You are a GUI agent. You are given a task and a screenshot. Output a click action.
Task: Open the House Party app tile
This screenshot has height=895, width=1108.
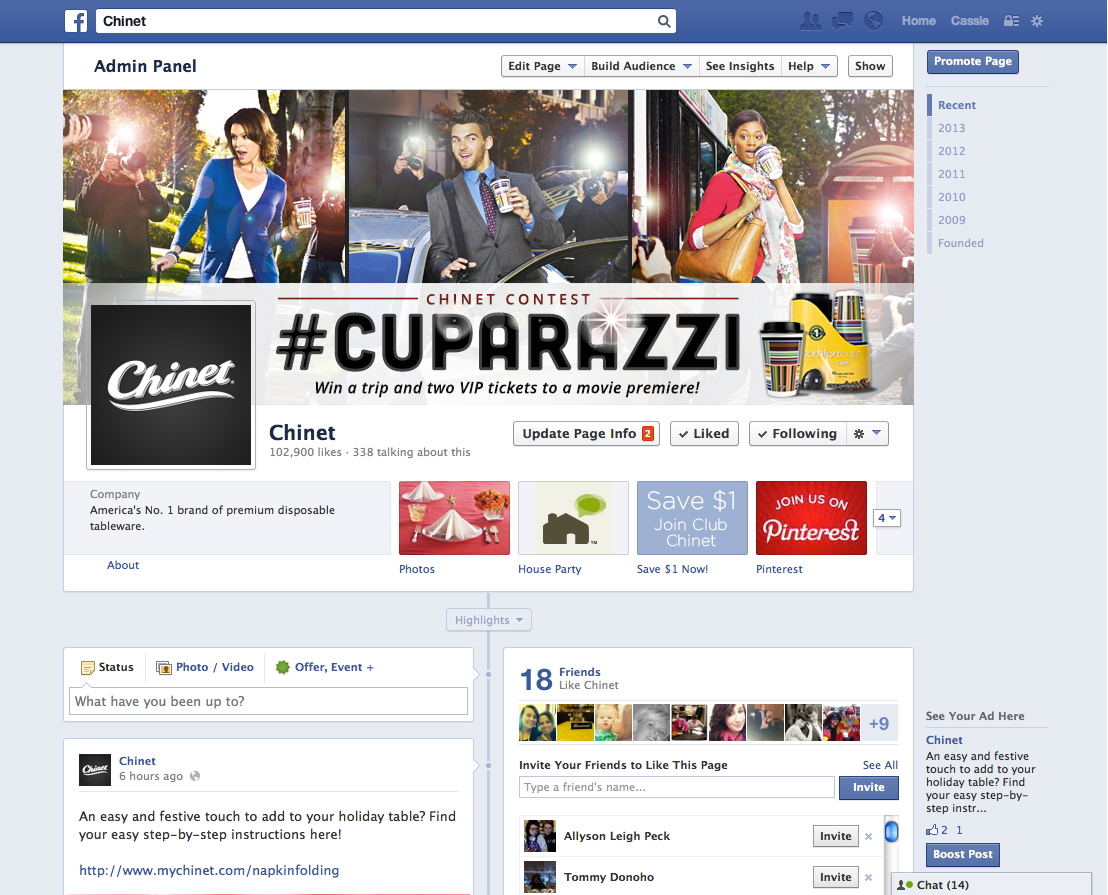pyautogui.click(x=573, y=518)
